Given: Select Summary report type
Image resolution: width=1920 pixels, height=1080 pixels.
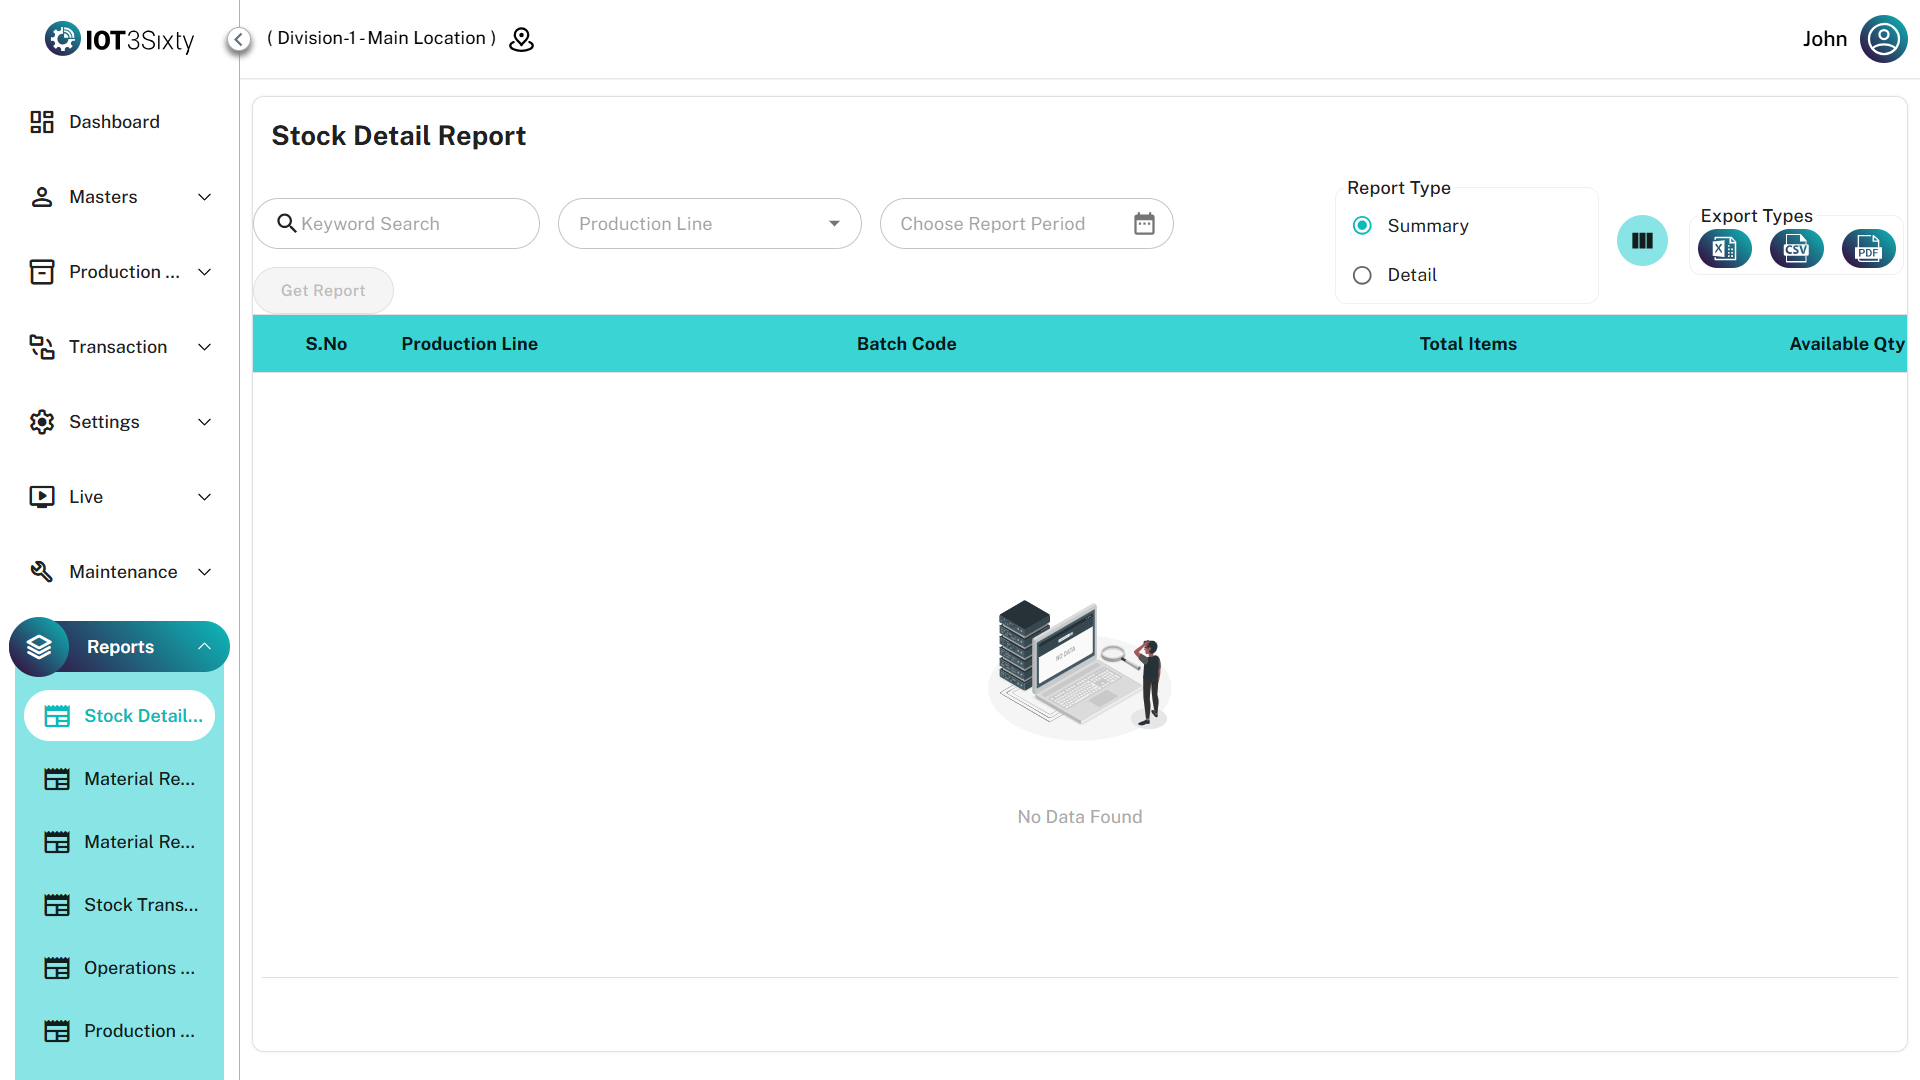Looking at the screenshot, I should pos(1362,226).
